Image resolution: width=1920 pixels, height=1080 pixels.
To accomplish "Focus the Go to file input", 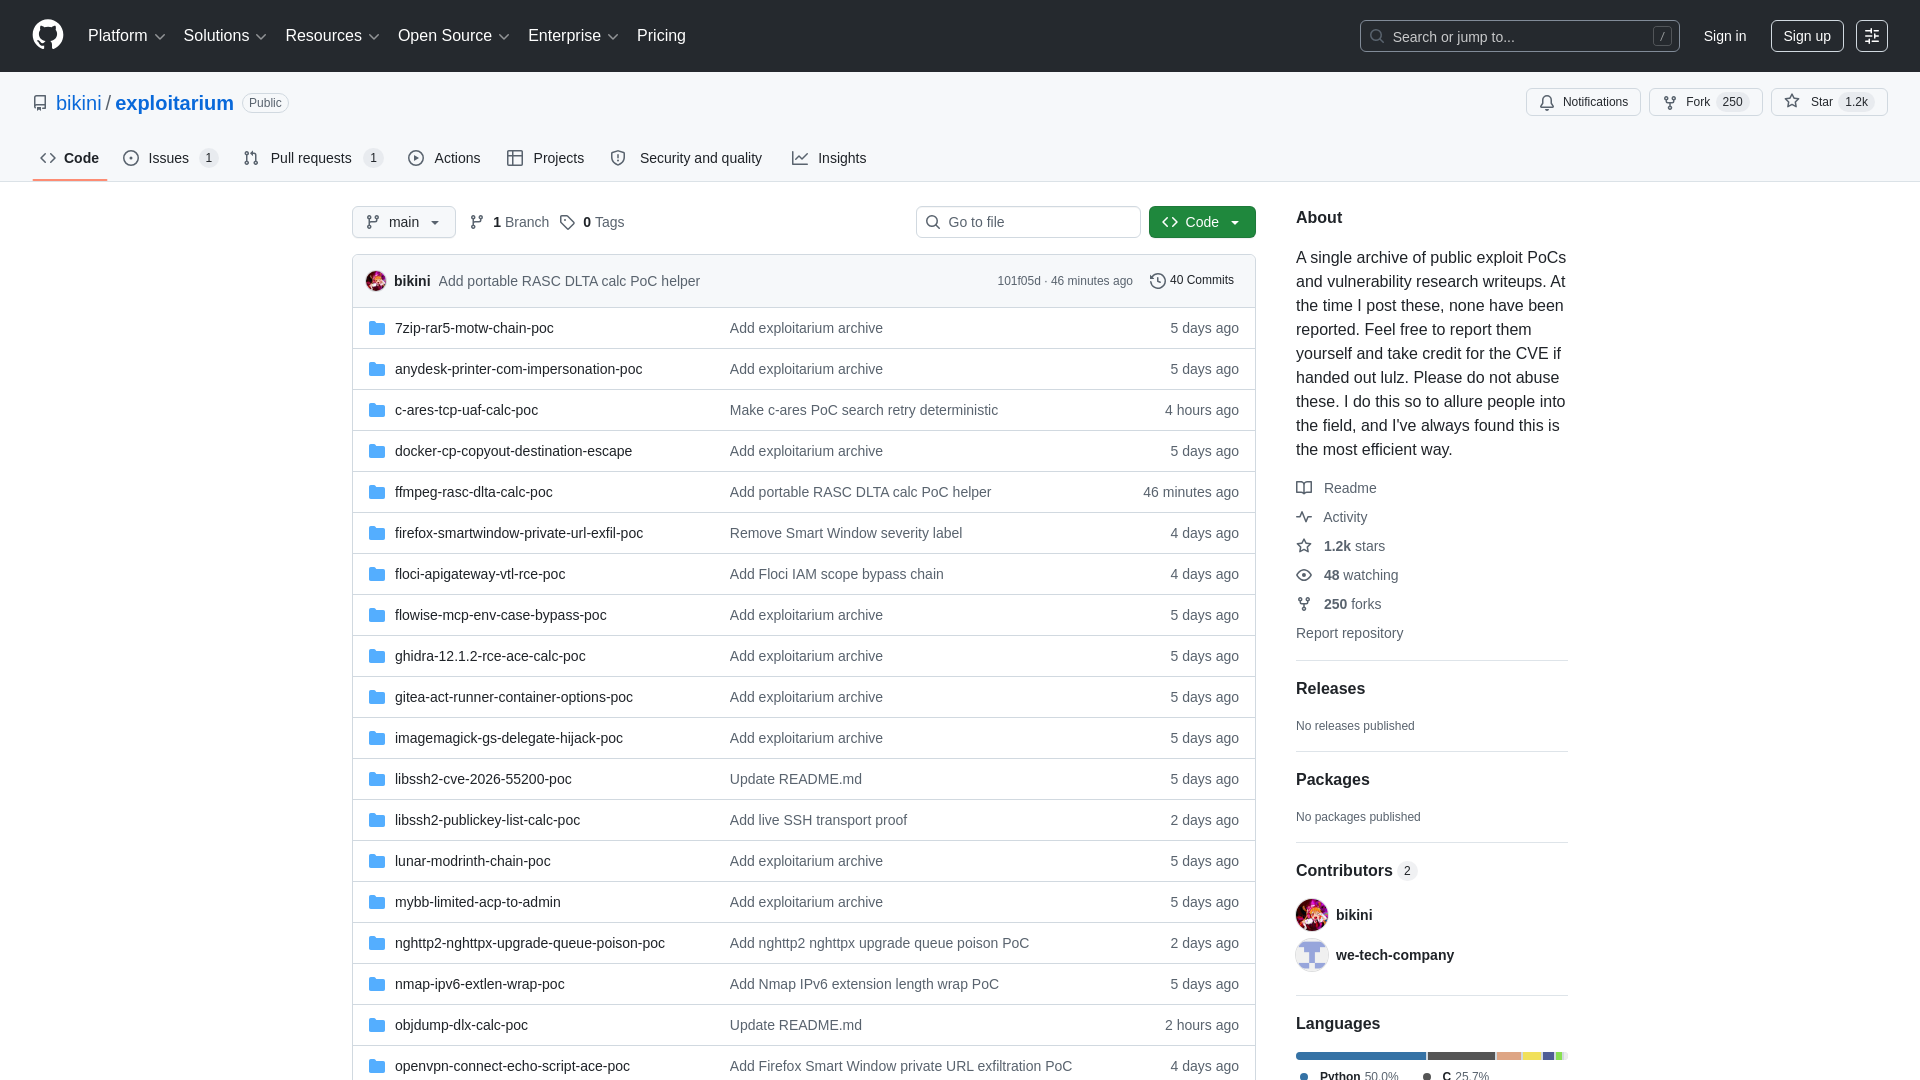I will [1028, 222].
